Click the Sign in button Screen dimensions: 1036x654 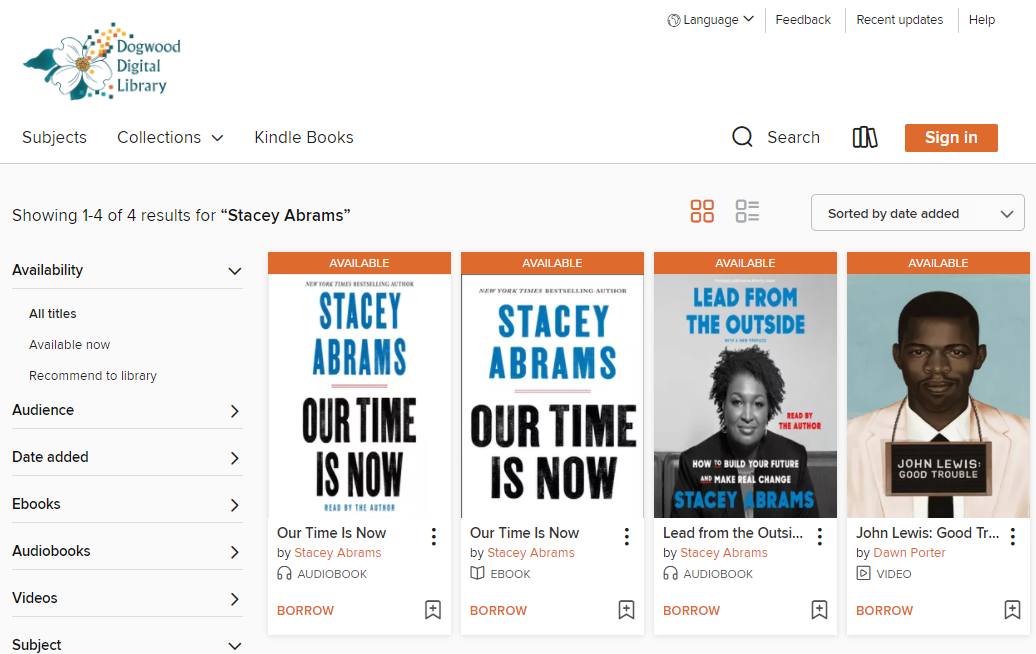click(x=951, y=138)
